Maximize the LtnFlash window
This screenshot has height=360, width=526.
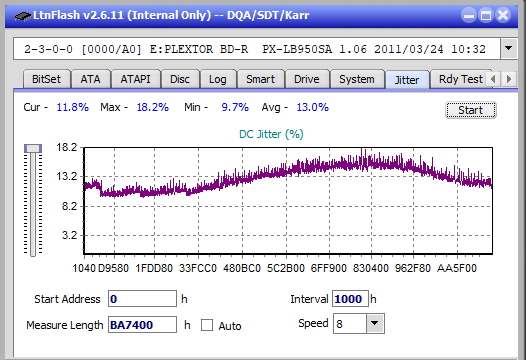coord(486,15)
